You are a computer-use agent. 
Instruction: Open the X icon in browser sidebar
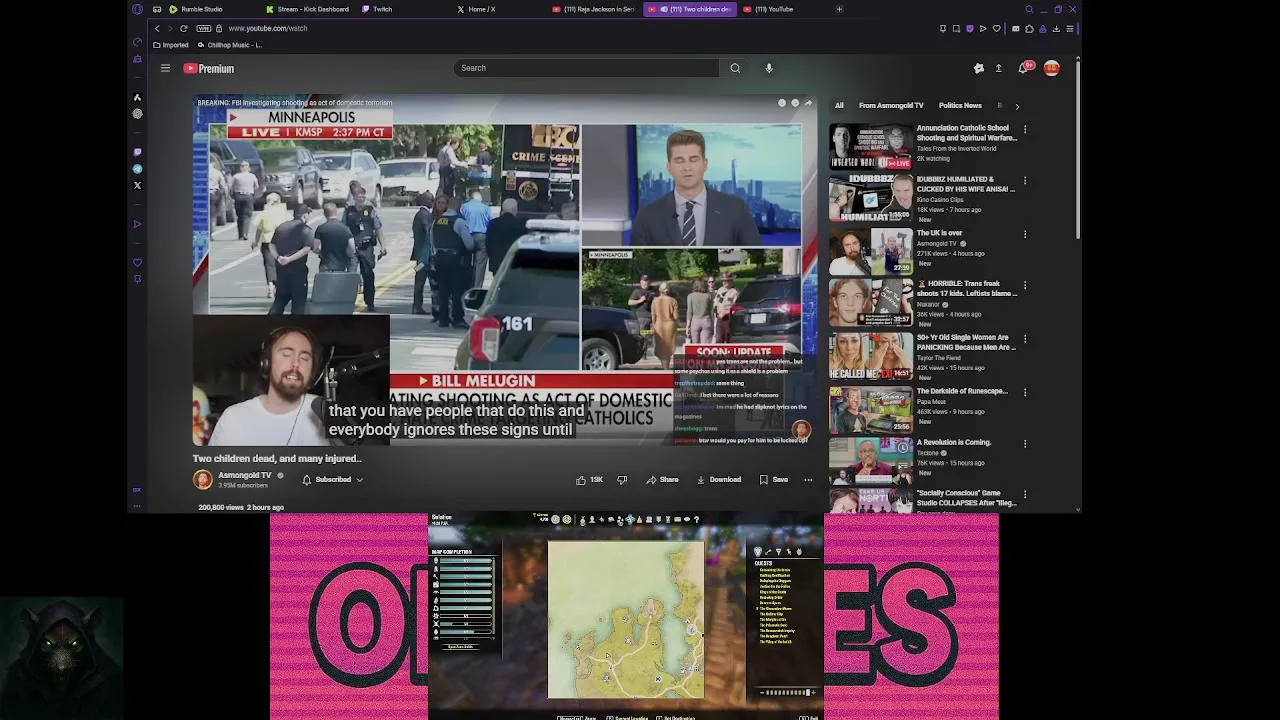click(137, 185)
